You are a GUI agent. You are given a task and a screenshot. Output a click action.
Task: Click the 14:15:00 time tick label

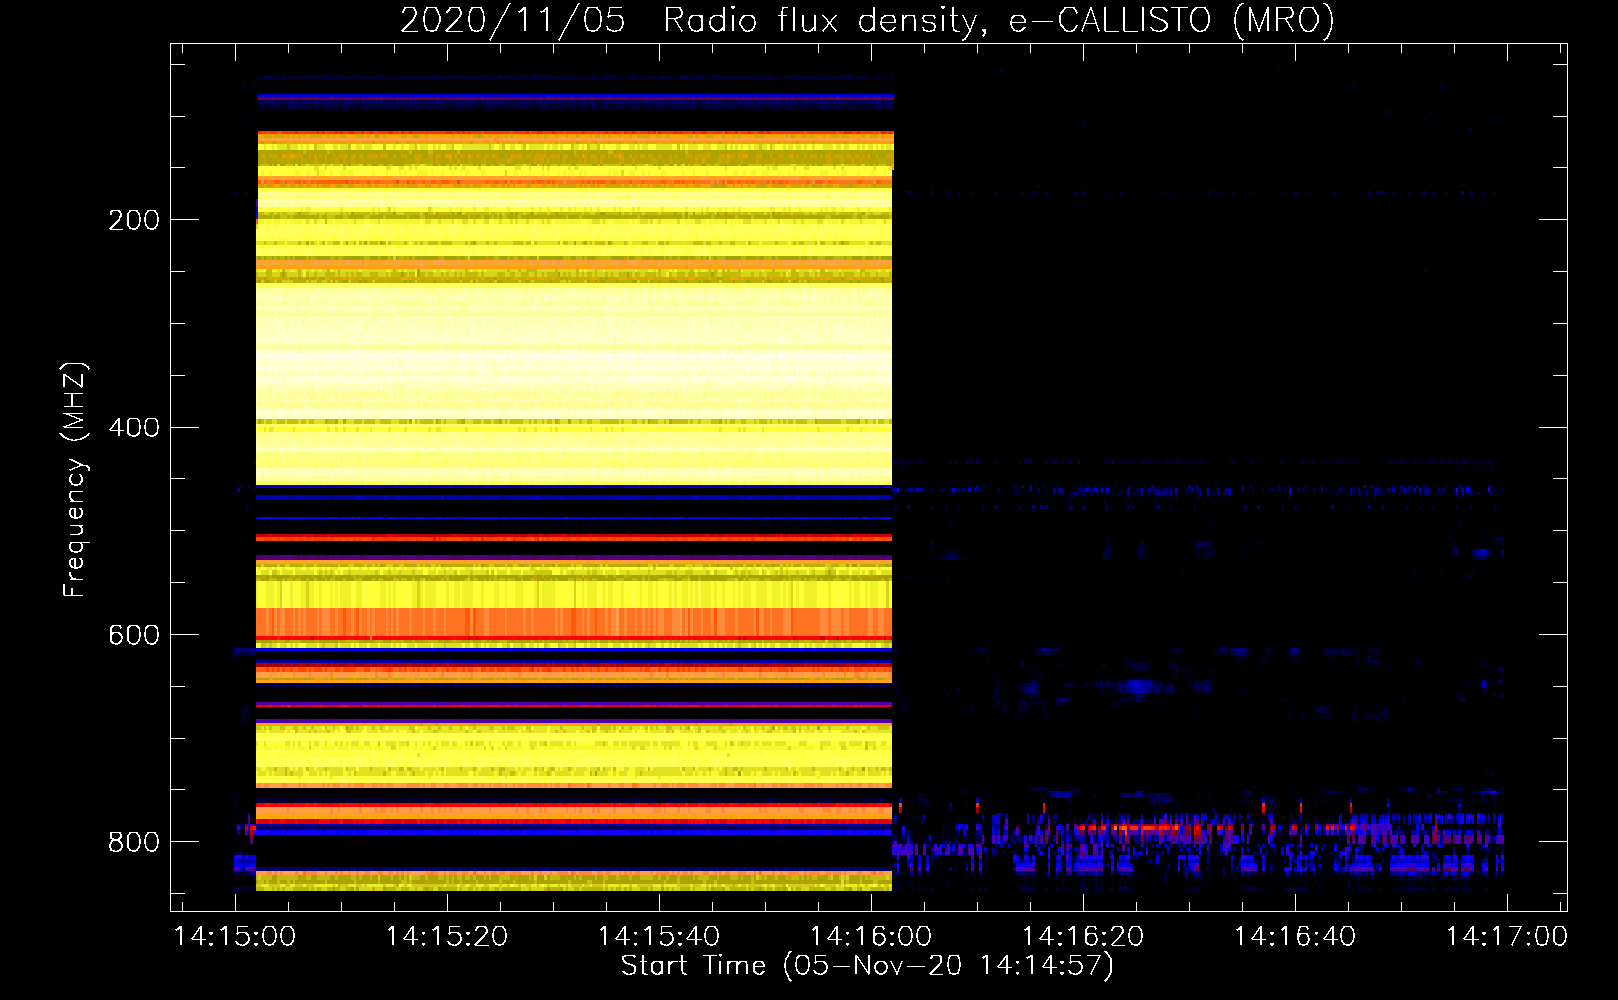tap(235, 937)
